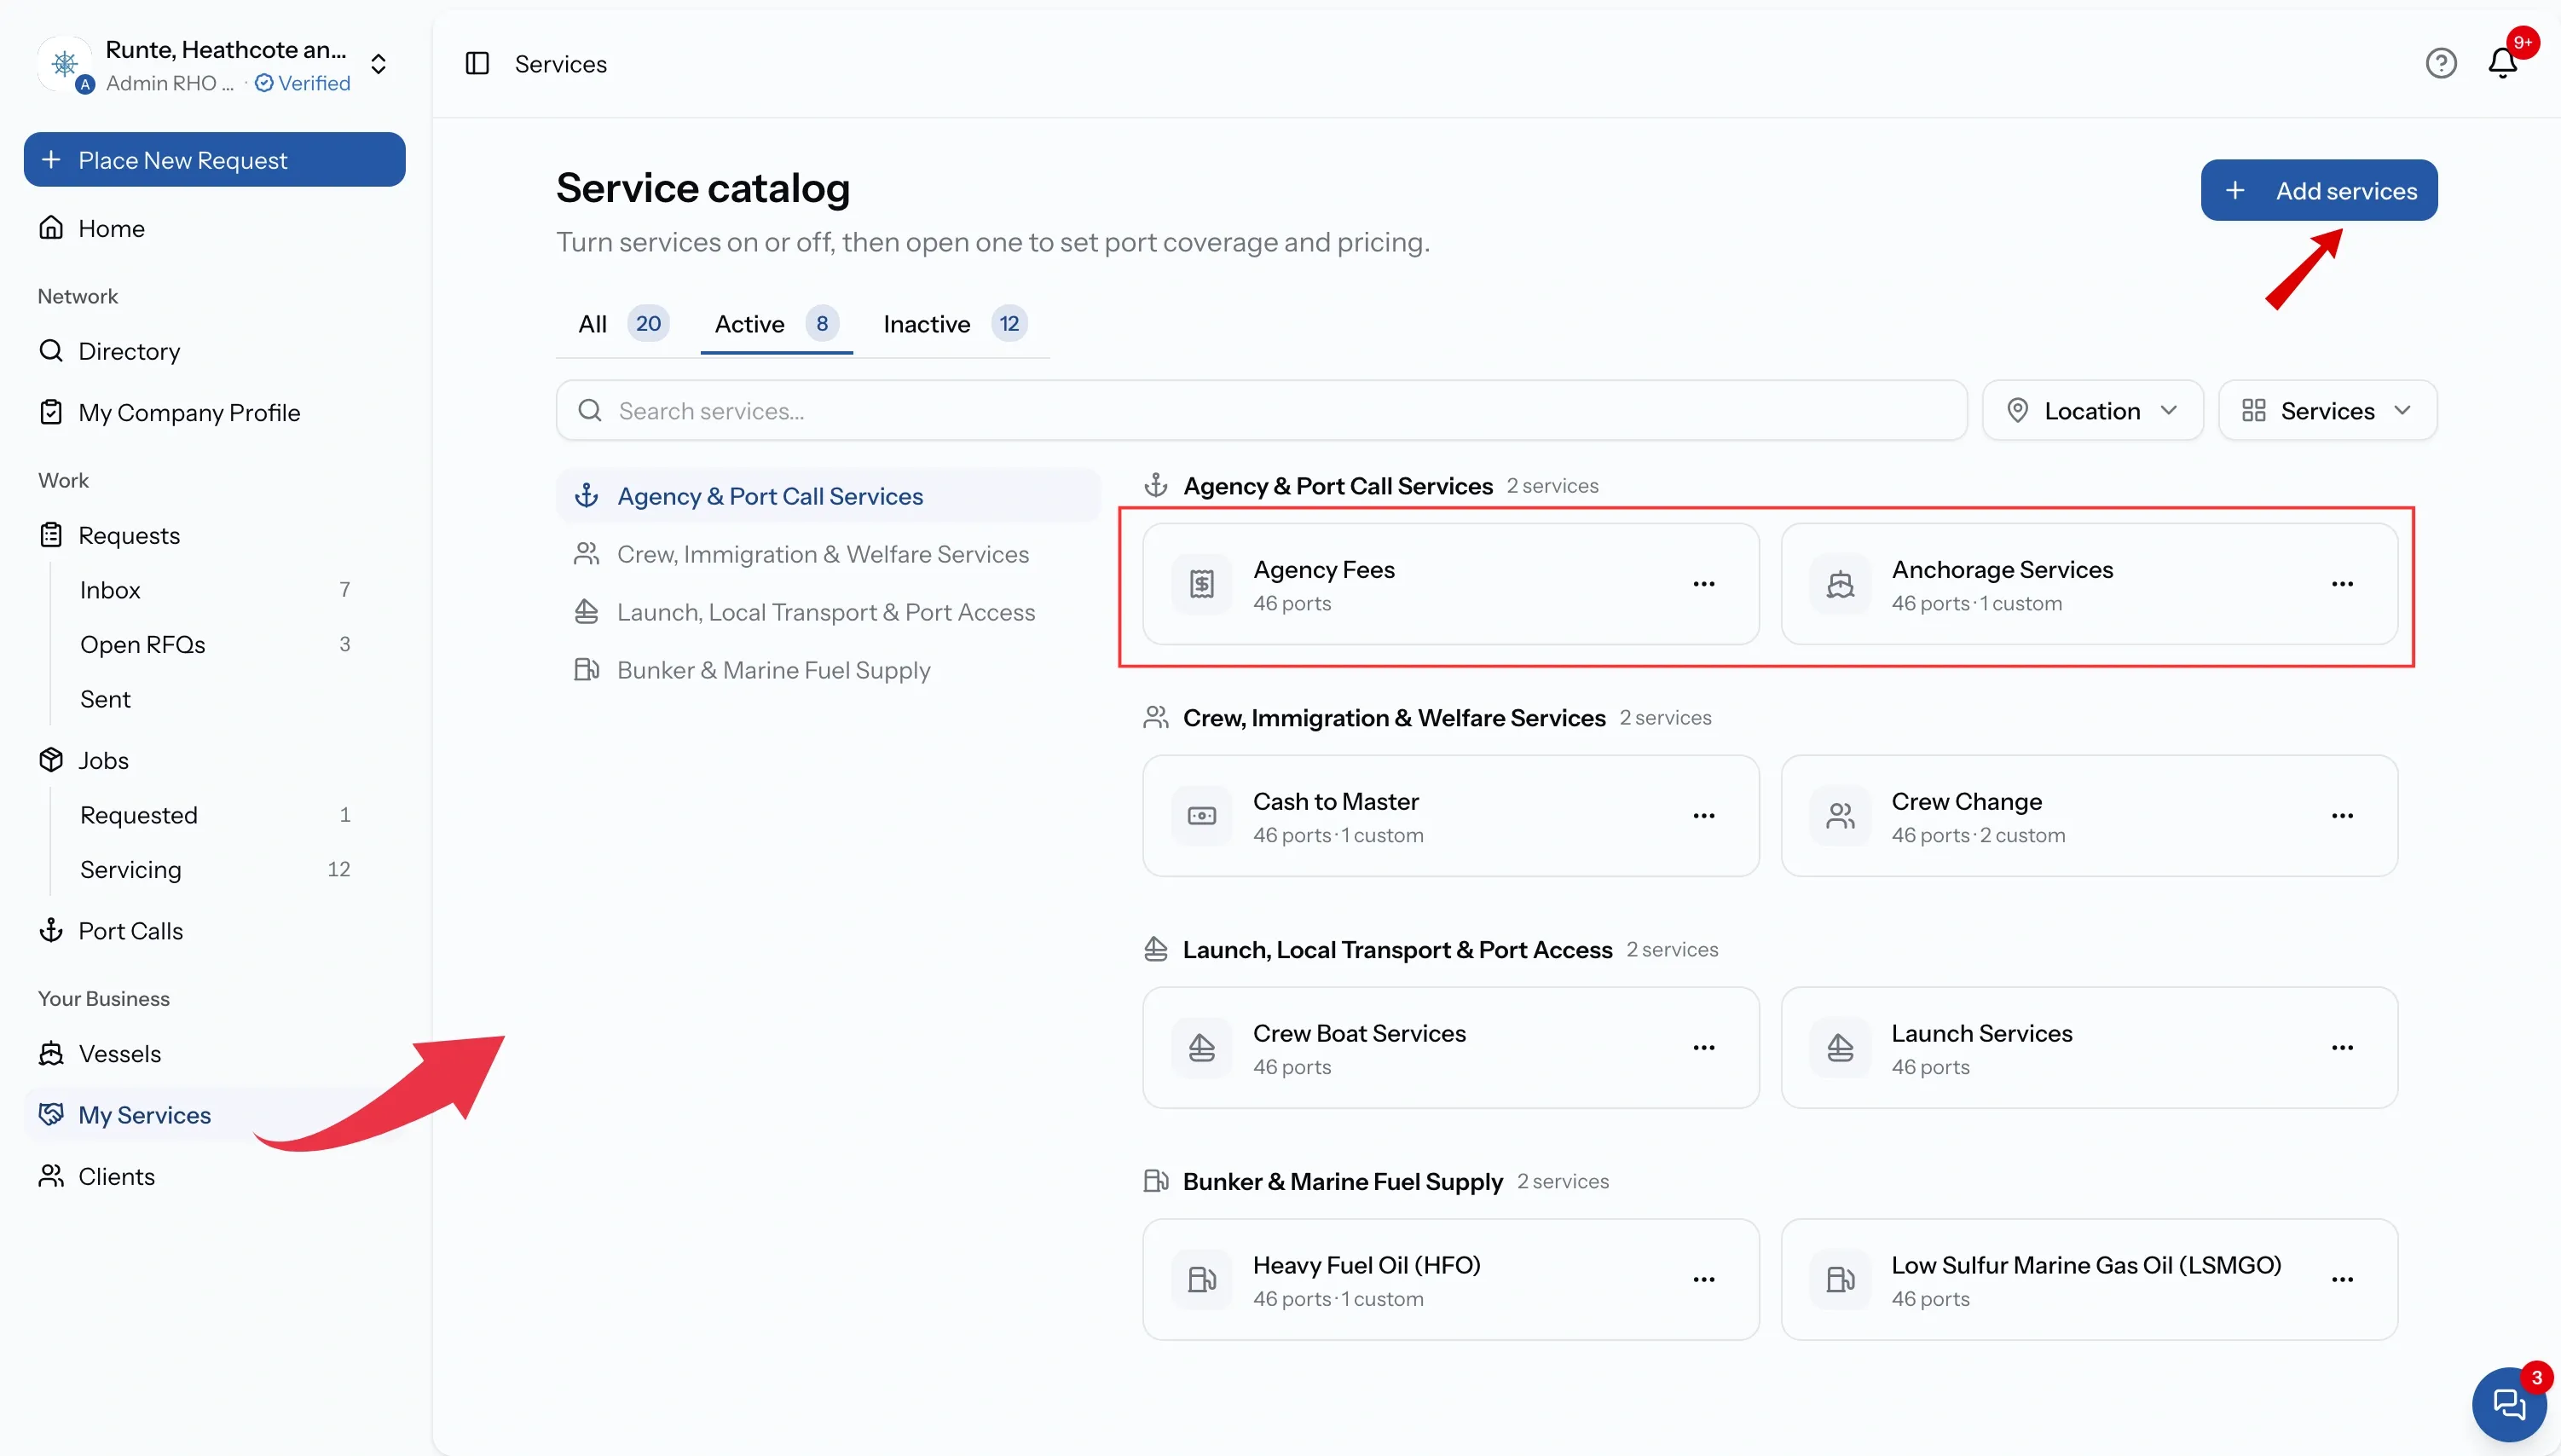Focus the Search services field
The image size is (2561, 1456).
pyautogui.click(x=1261, y=410)
